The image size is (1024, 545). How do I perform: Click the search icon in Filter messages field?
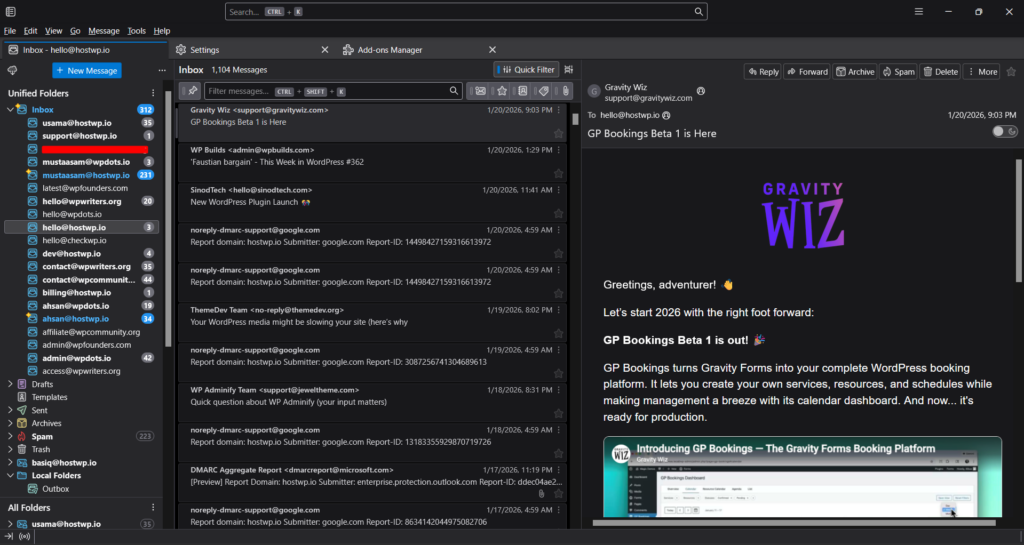point(454,91)
